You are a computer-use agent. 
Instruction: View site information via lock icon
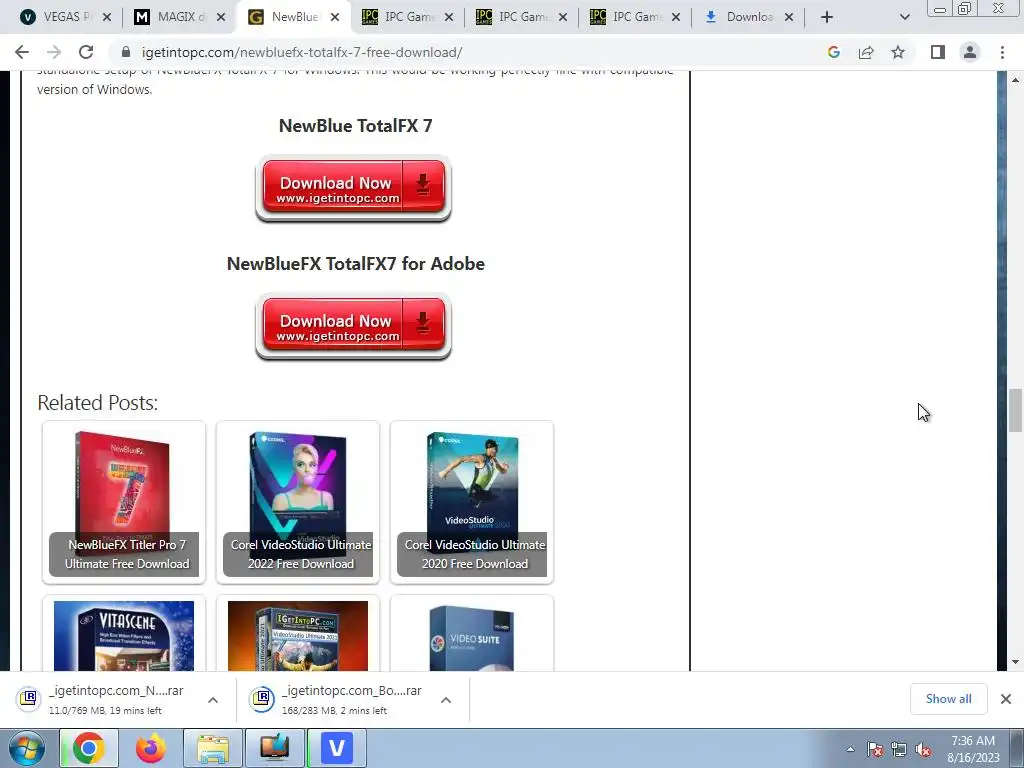(x=126, y=52)
